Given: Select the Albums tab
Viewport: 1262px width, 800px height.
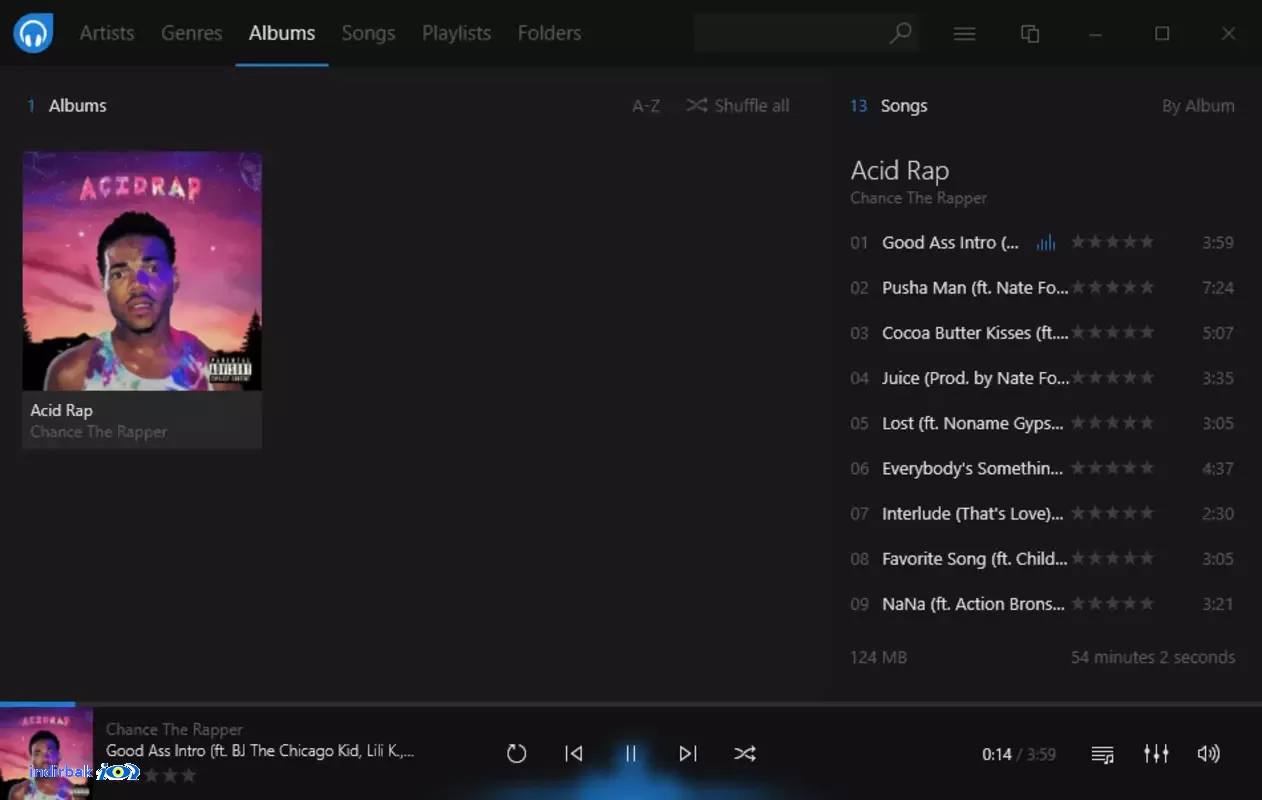Looking at the screenshot, I should (282, 33).
